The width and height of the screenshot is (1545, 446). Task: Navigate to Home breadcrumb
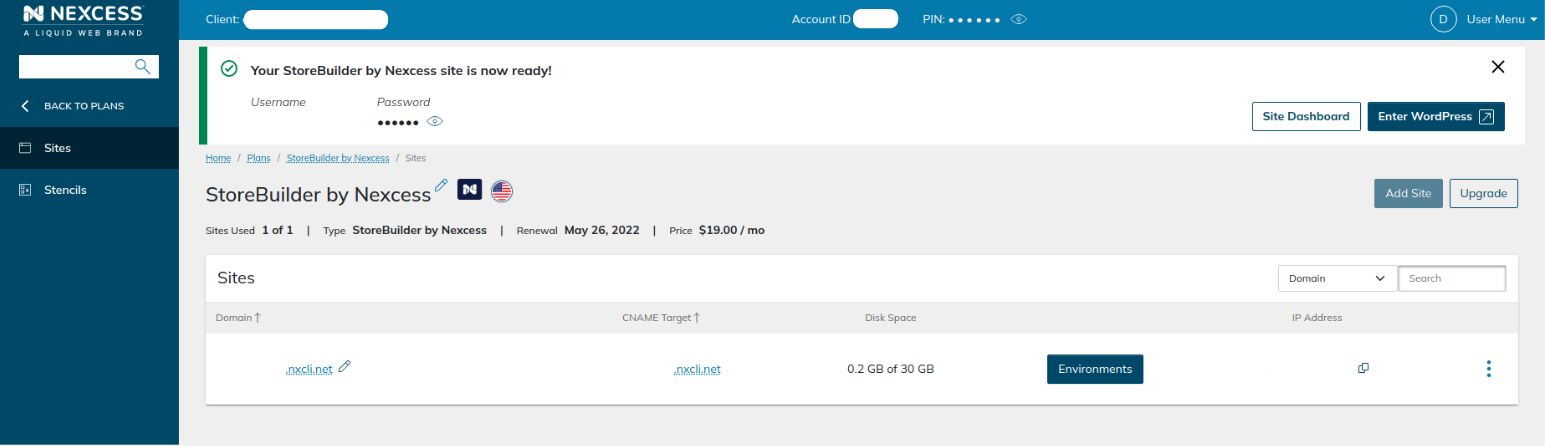coord(218,158)
